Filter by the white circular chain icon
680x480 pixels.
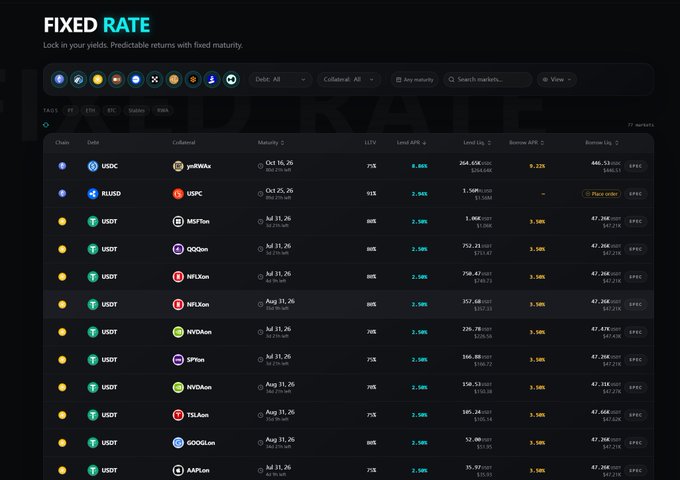pos(231,79)
